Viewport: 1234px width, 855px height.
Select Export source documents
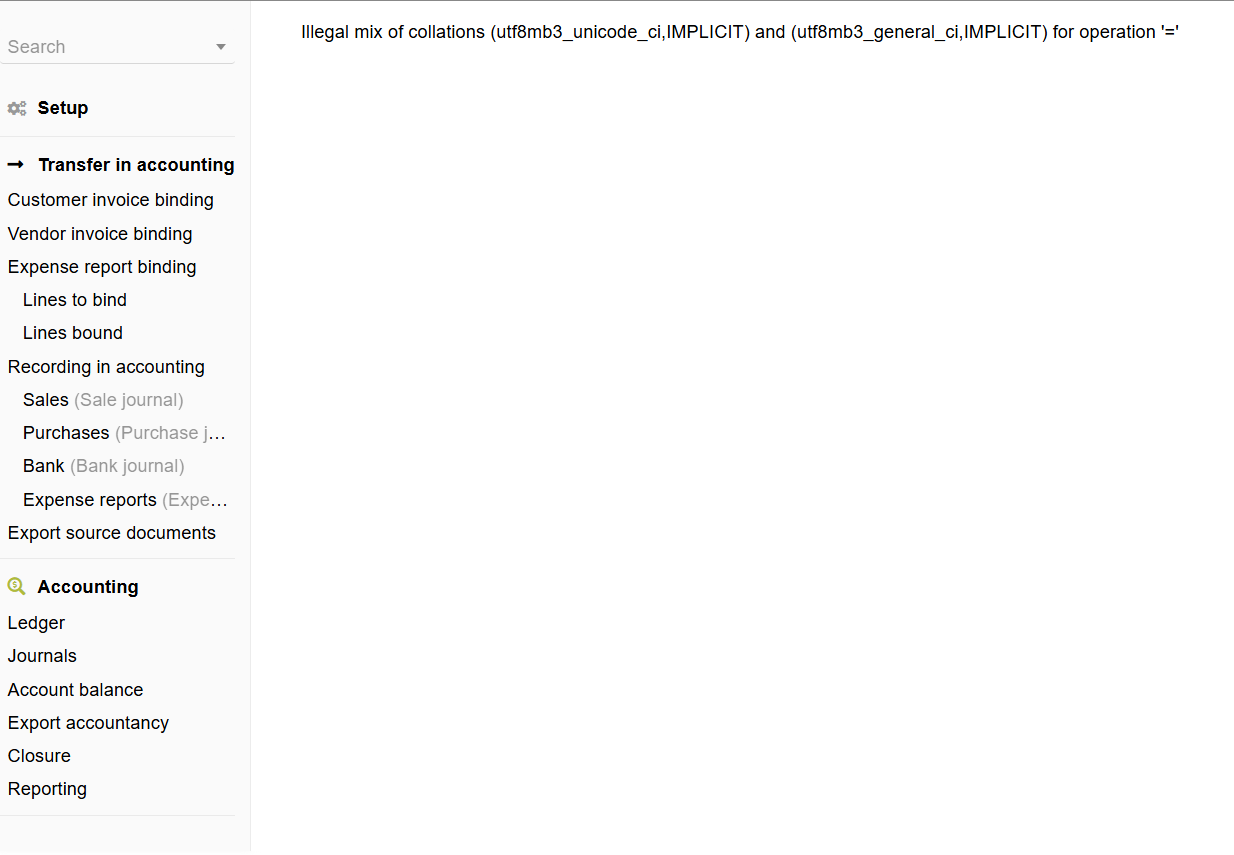[x=112, y=533]
